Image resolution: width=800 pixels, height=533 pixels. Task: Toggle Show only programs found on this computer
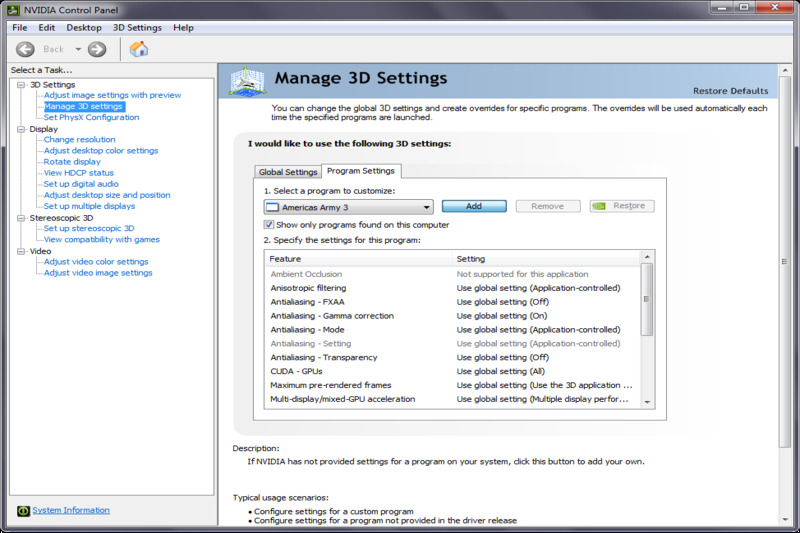268,224
